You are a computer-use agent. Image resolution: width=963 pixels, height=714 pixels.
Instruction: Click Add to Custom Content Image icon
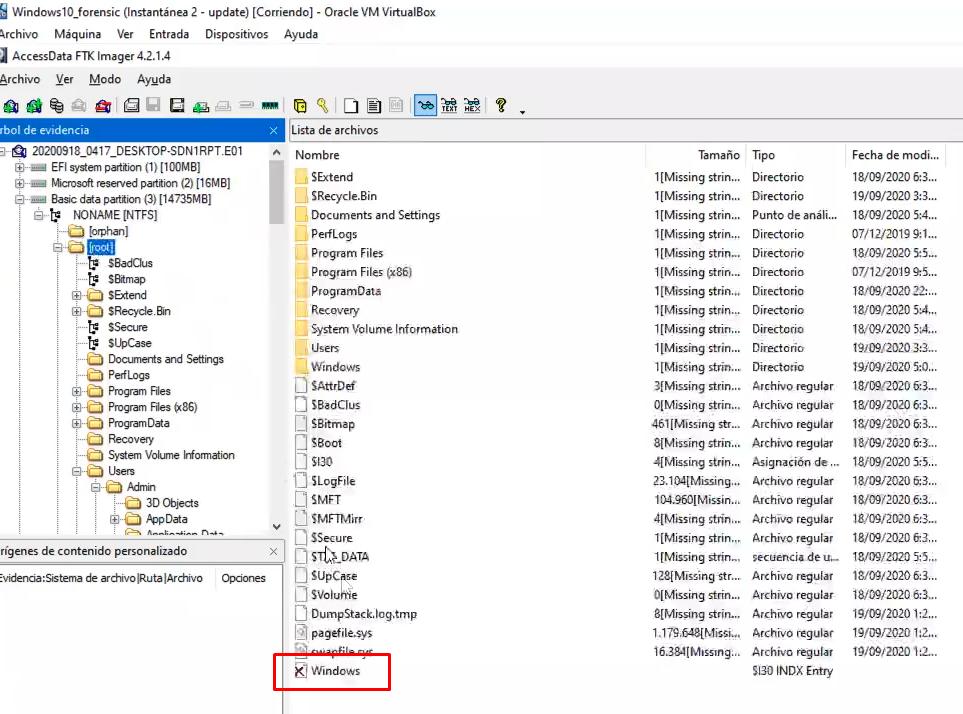point(200,106)
